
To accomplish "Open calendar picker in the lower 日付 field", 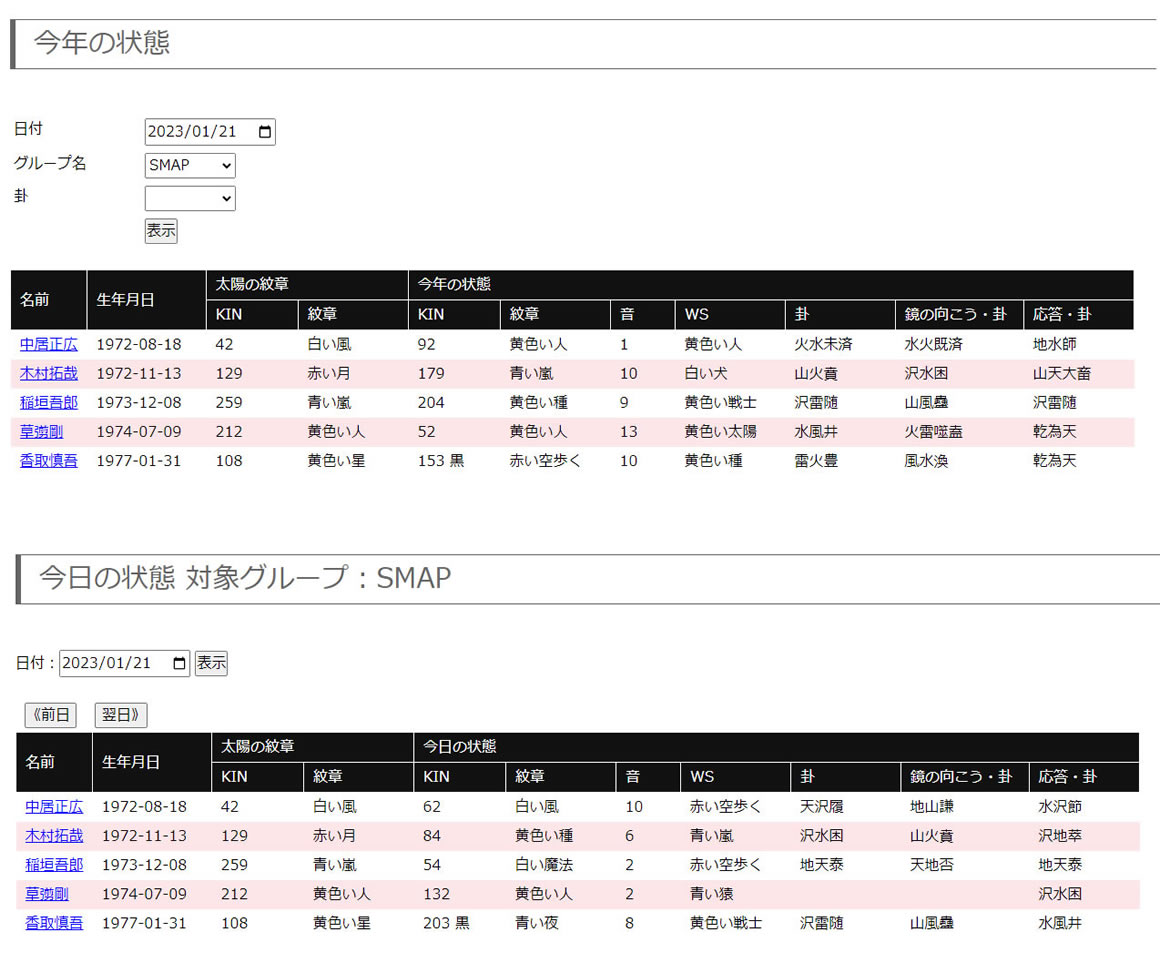I will tap(179, 663).
